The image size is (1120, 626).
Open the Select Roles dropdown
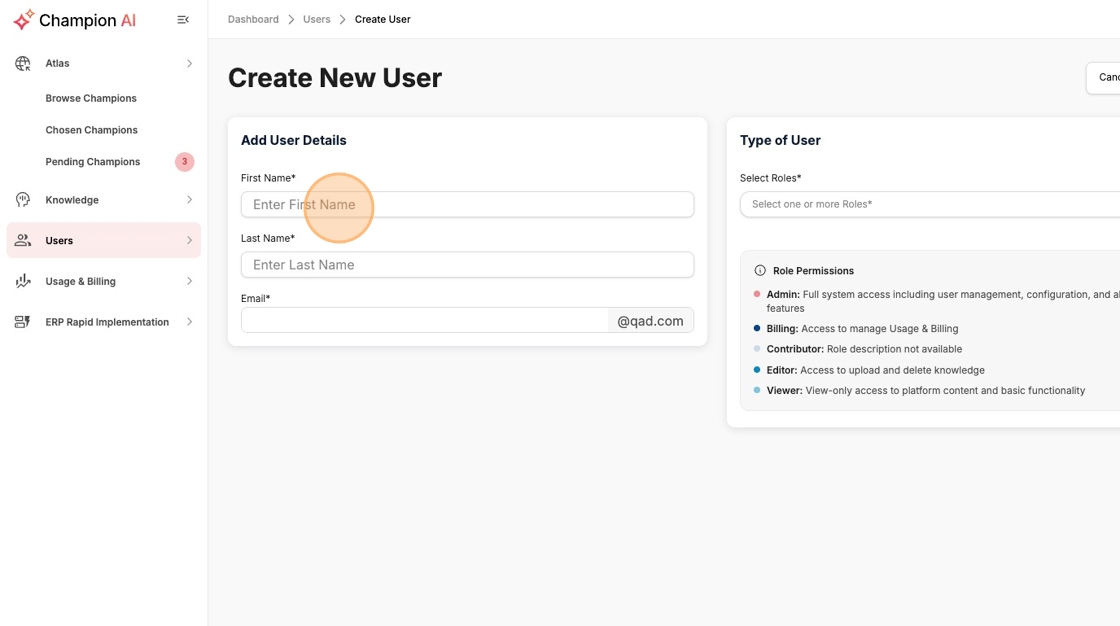tap(930, 204)
